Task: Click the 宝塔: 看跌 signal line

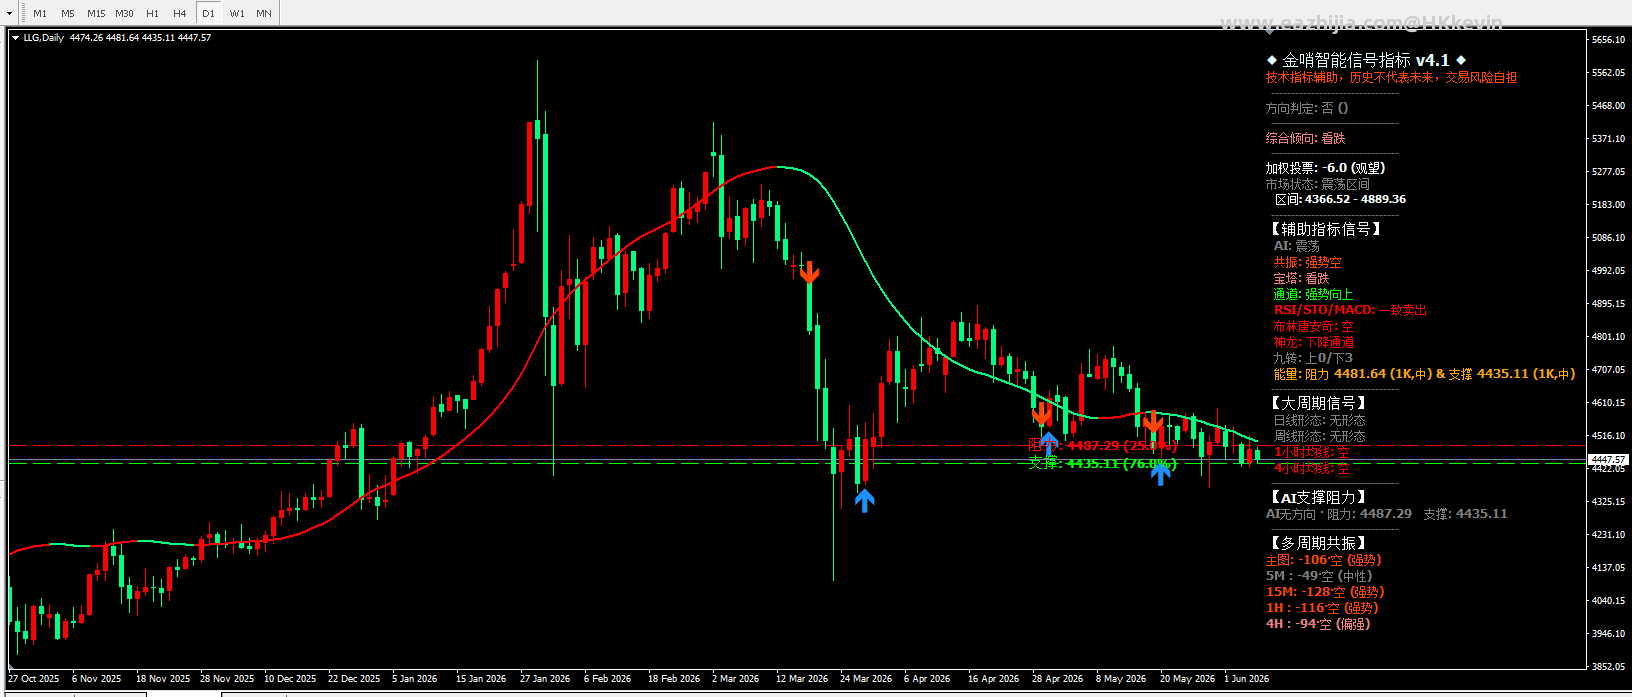Action: click(1301, 278)
